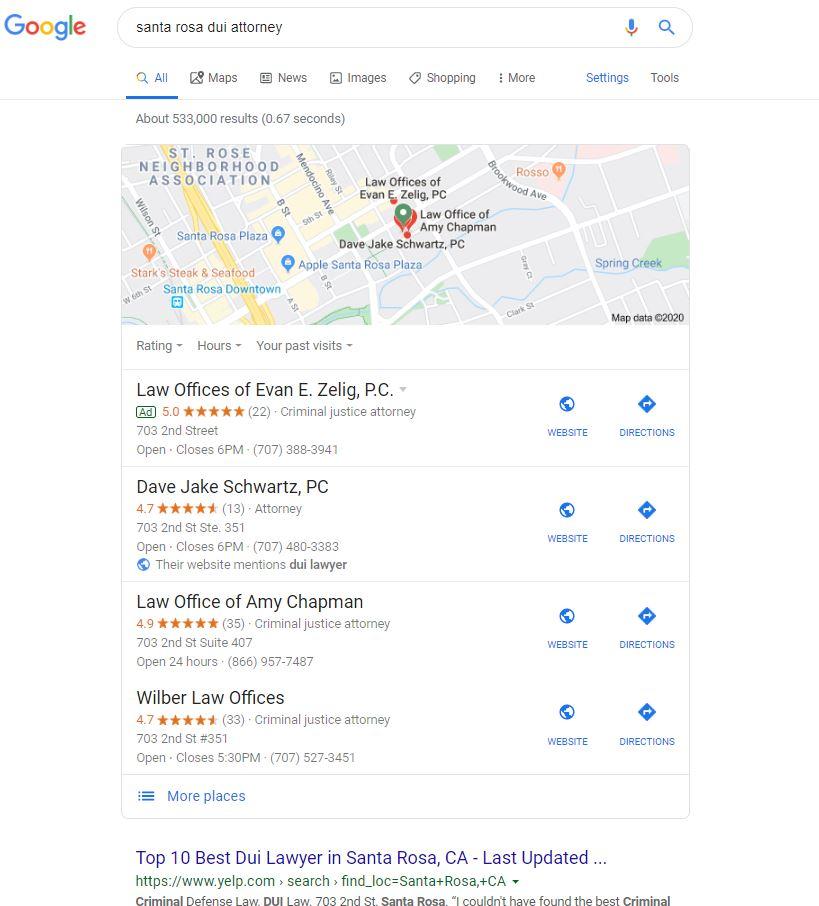Switch to the Images tab

click(x=358, y=77)
